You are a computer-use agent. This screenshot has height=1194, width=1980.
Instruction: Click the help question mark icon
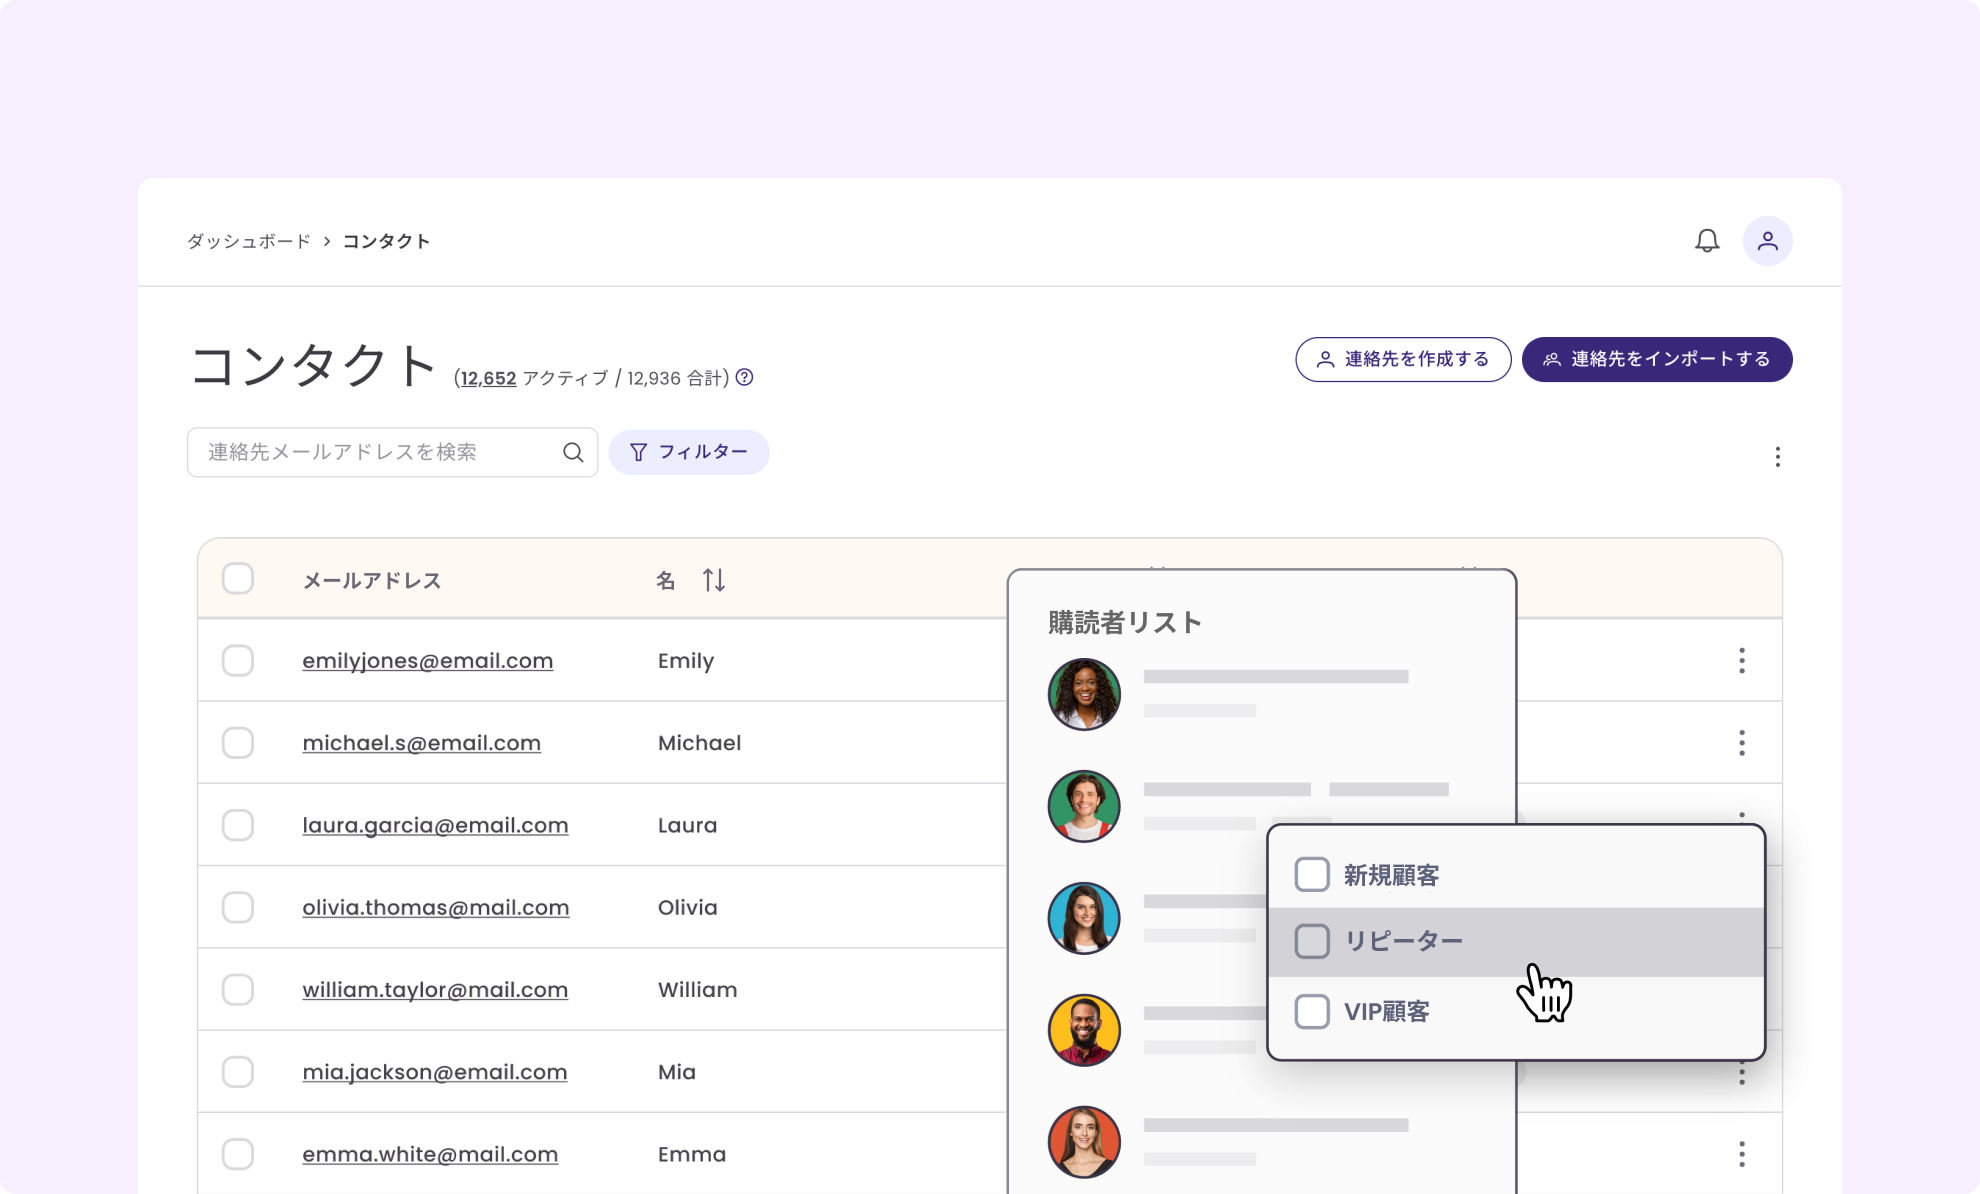[744, 377]
